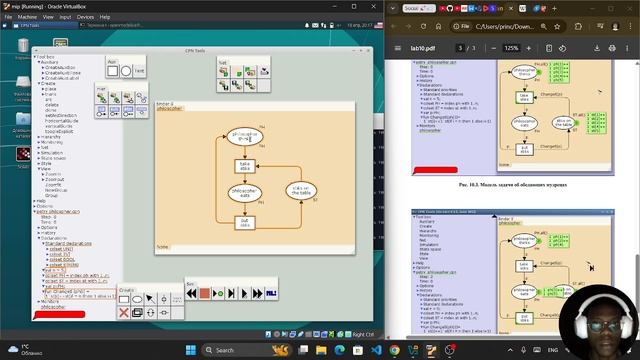
Task: Click the ML evaluate tool in the Sim palette
Action: coord(271,293)
